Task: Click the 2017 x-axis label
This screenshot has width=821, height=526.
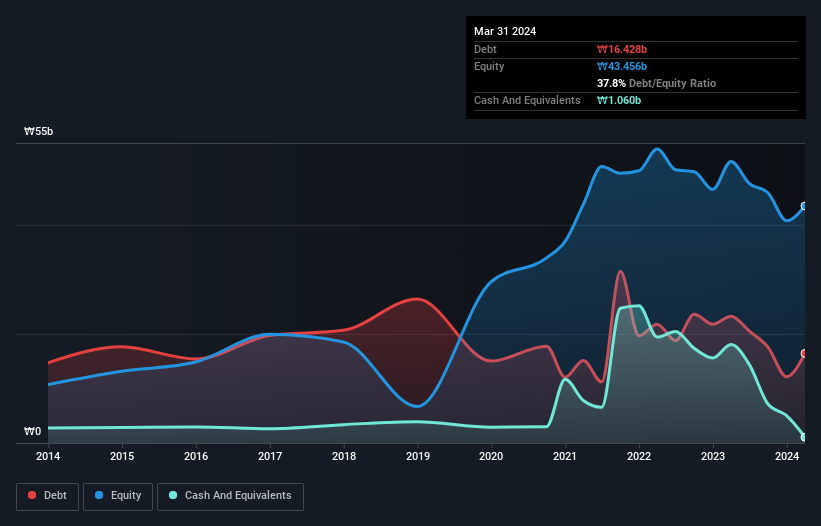Action: click(x=270, y=456)
